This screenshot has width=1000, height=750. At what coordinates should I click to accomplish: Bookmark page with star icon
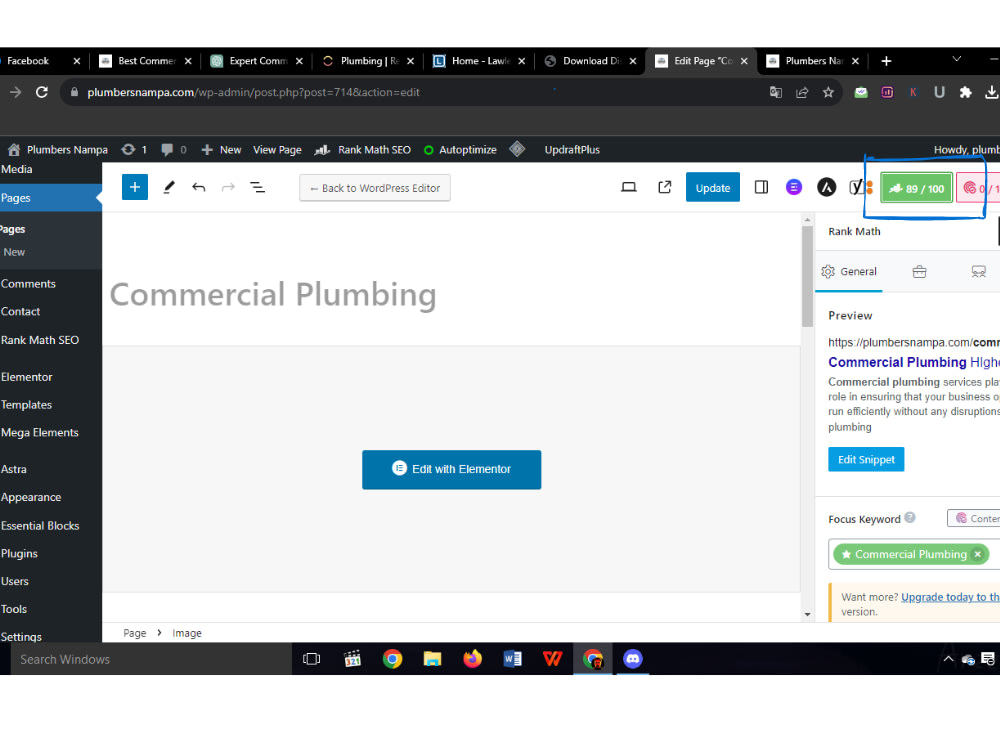pos(828,92)
